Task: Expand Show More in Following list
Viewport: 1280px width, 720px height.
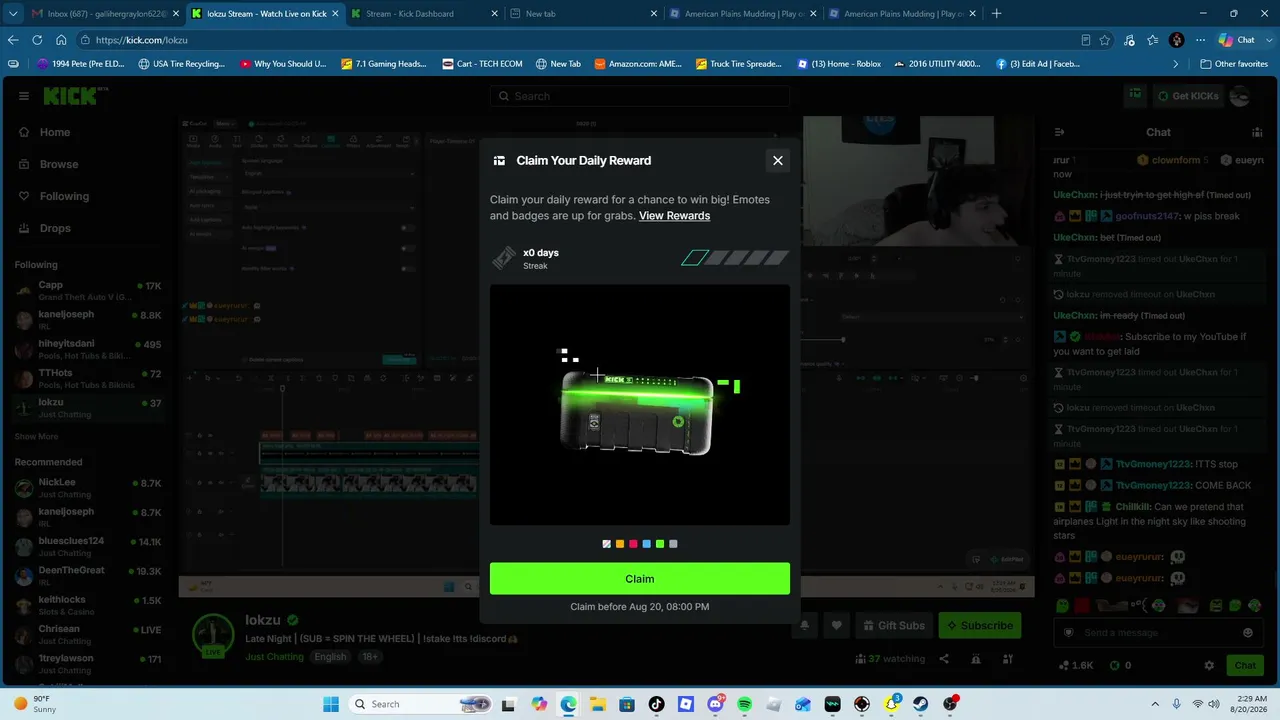Action: click(x=36, y=437)
